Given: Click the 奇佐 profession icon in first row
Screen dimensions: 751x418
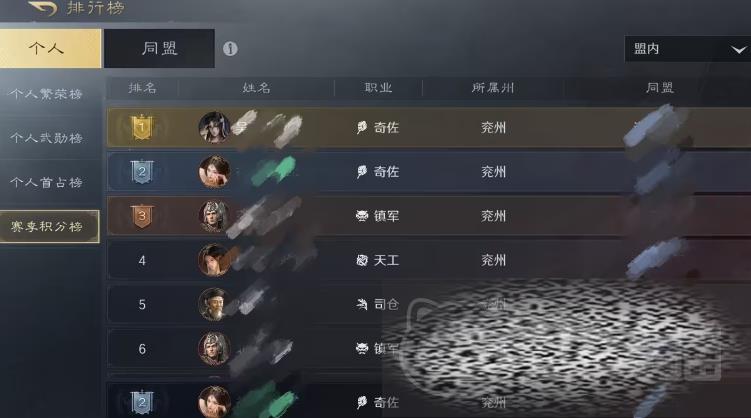Looking at the screenshot, I should tap(362, 127).
